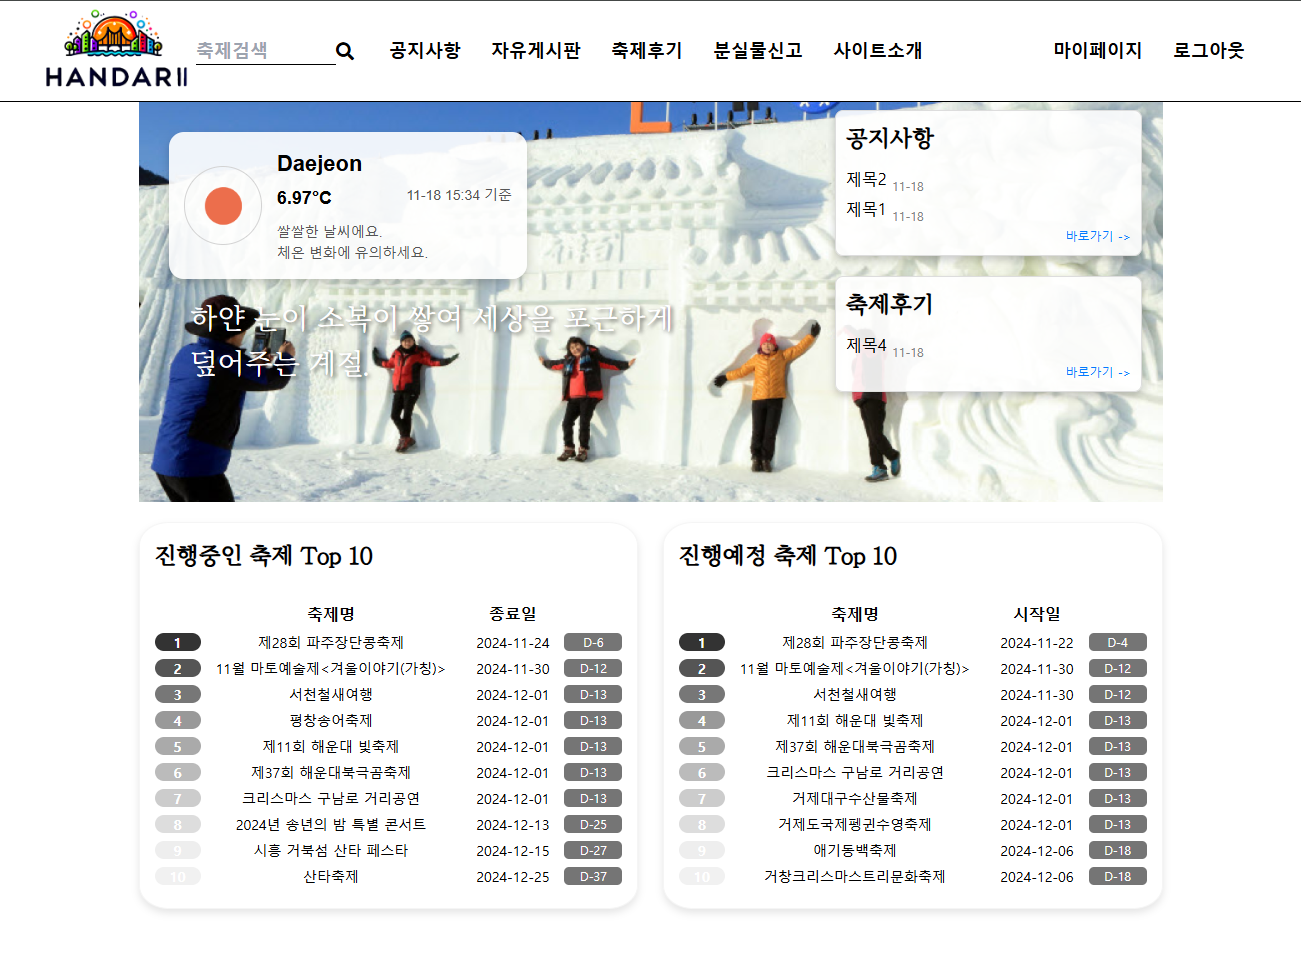Click the D-27 countdown badge

(x=593, y=850)
